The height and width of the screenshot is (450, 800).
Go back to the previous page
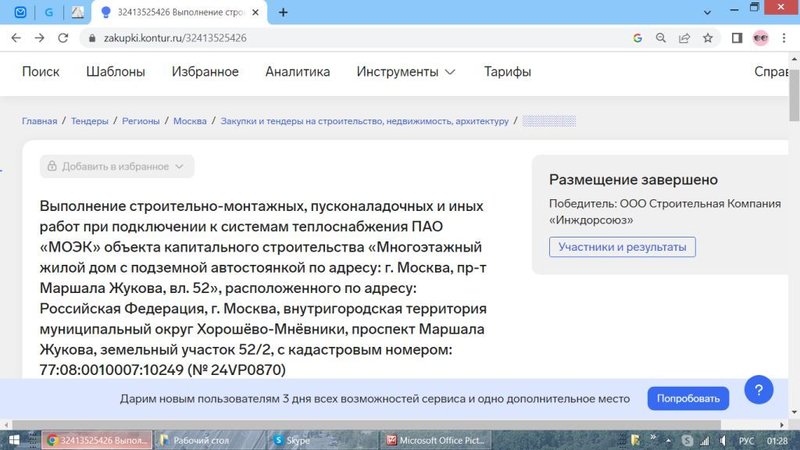(16, 38)
